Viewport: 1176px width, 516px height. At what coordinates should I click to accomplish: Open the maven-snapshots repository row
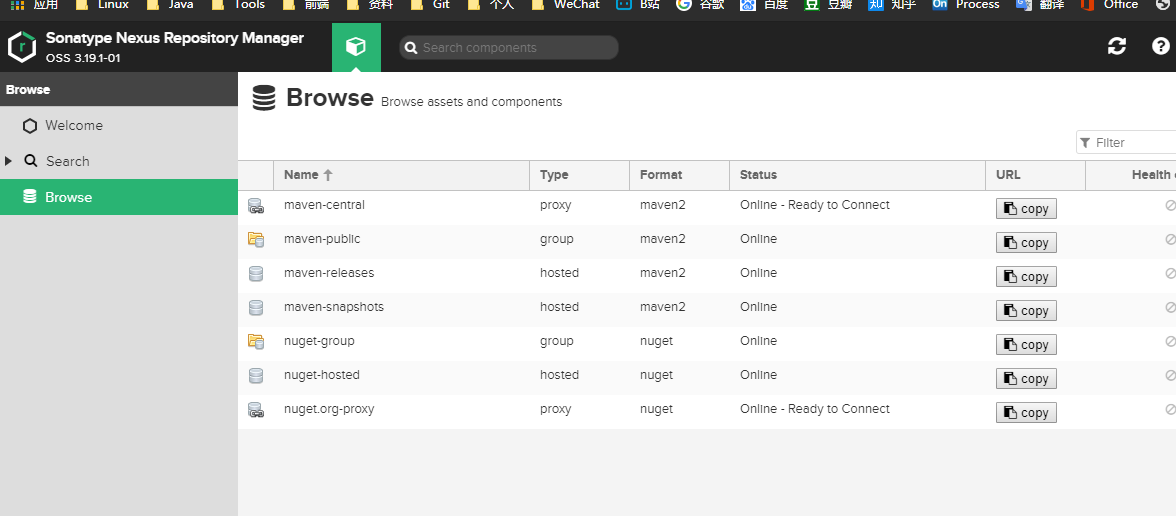coord(706,310)
